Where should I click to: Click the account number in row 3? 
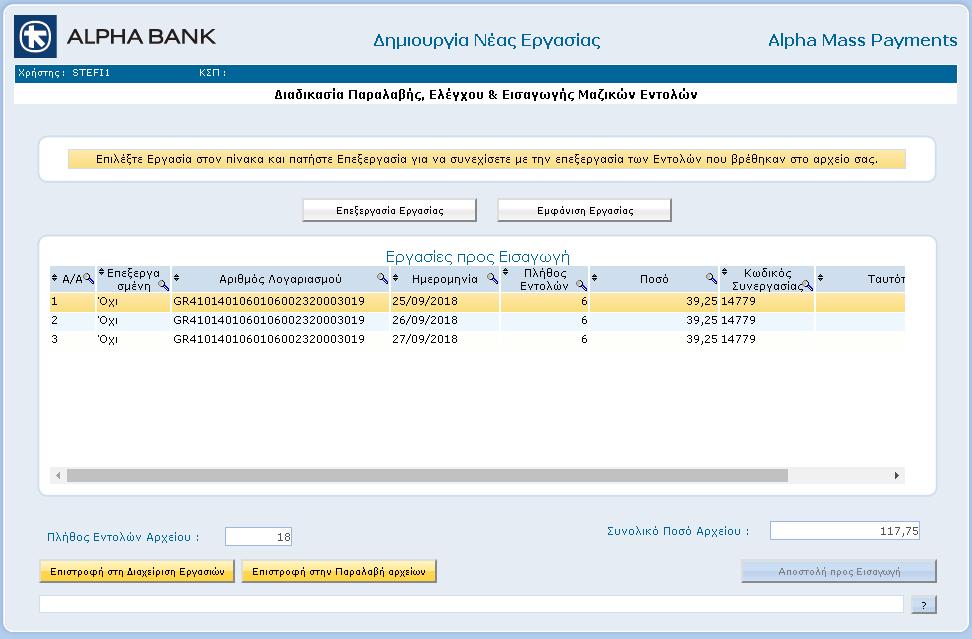(x=269, y=340)
